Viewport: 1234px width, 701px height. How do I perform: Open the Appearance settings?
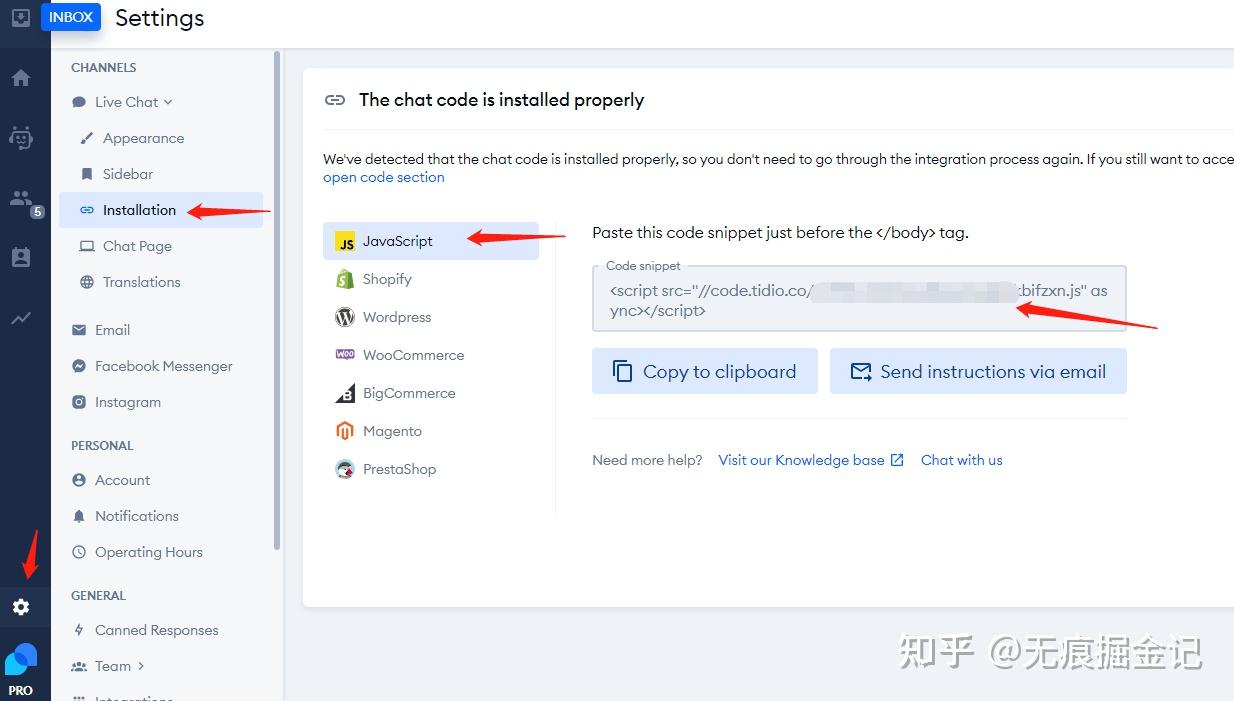click(143, 138)
